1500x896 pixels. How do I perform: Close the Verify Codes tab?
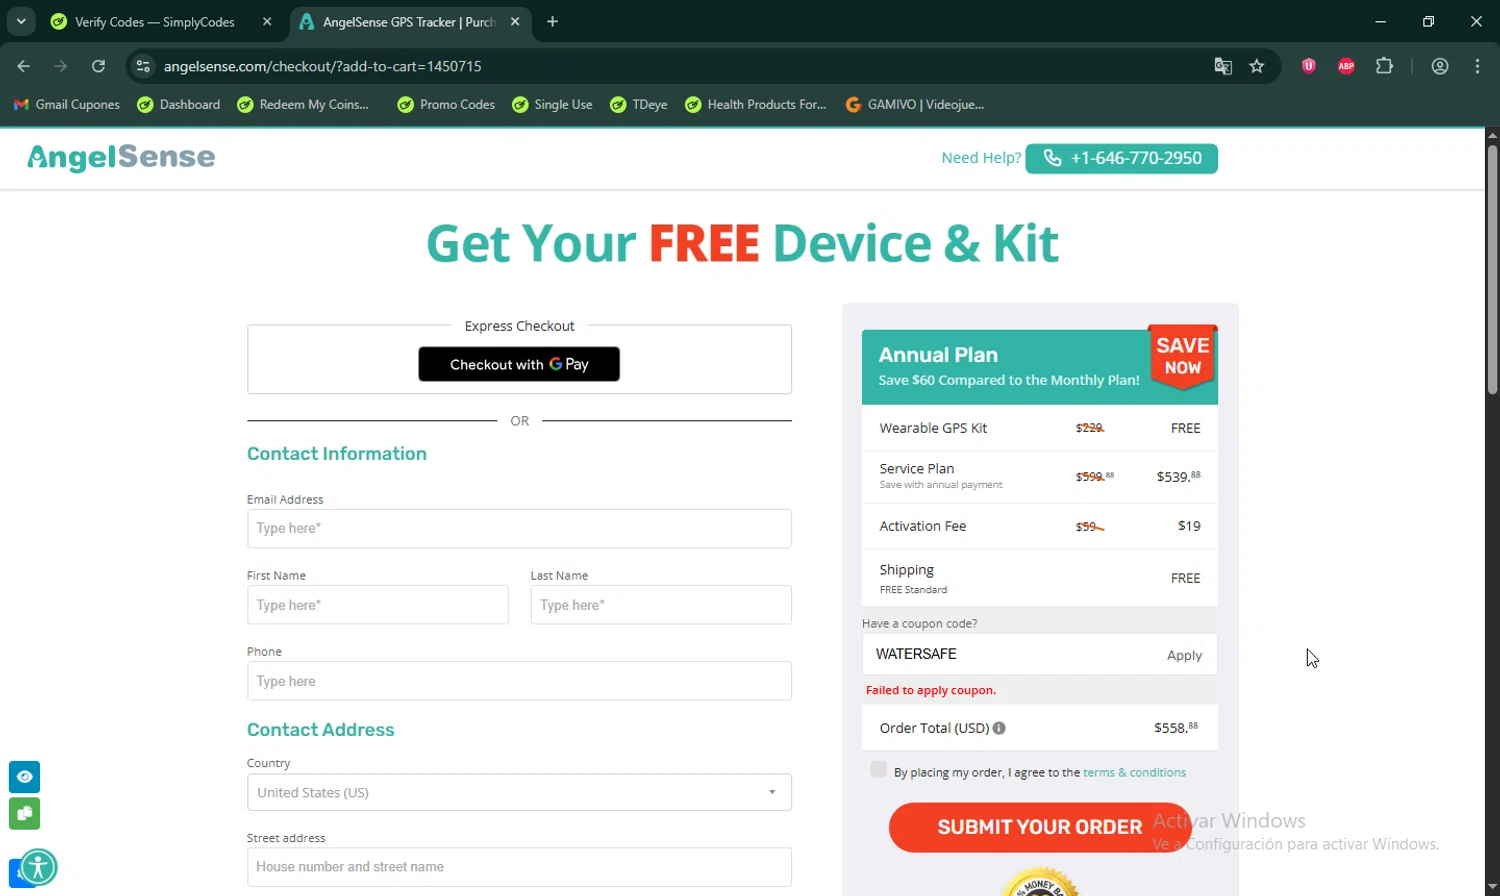coord(267,21)
